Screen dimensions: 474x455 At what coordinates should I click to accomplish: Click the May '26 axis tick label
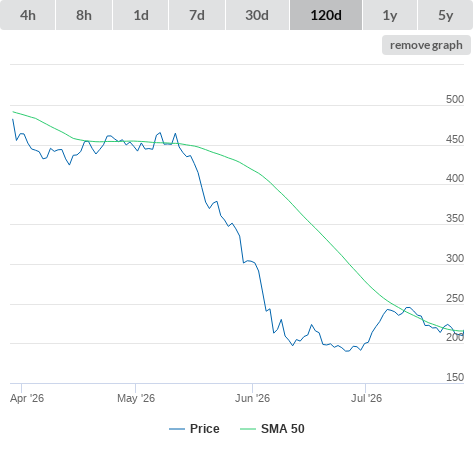coord(136,398)
